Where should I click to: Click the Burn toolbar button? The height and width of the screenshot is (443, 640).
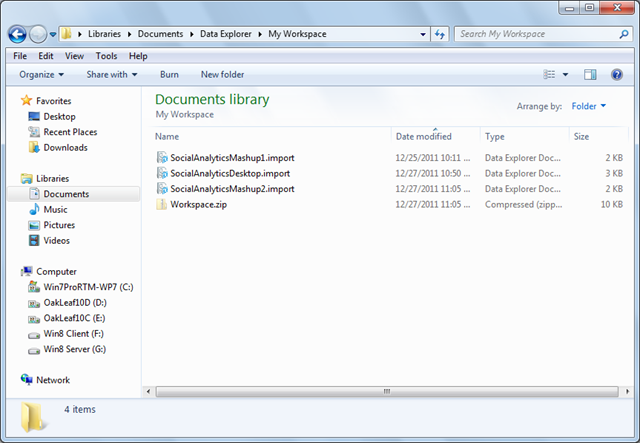click(169, 75)
